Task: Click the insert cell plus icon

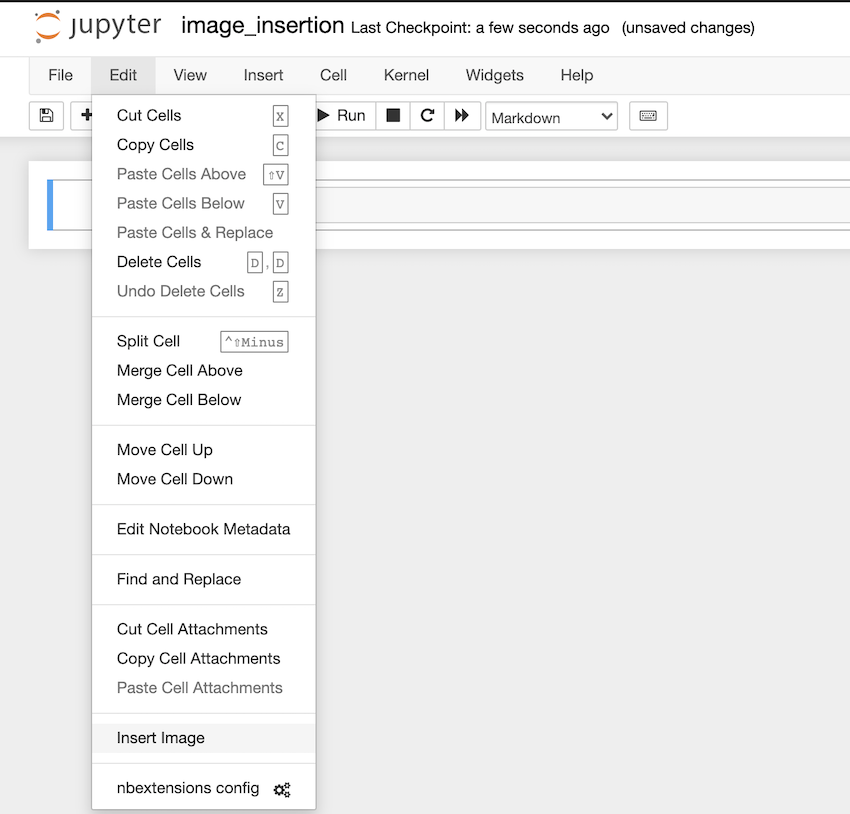Action: click(85, 115)
